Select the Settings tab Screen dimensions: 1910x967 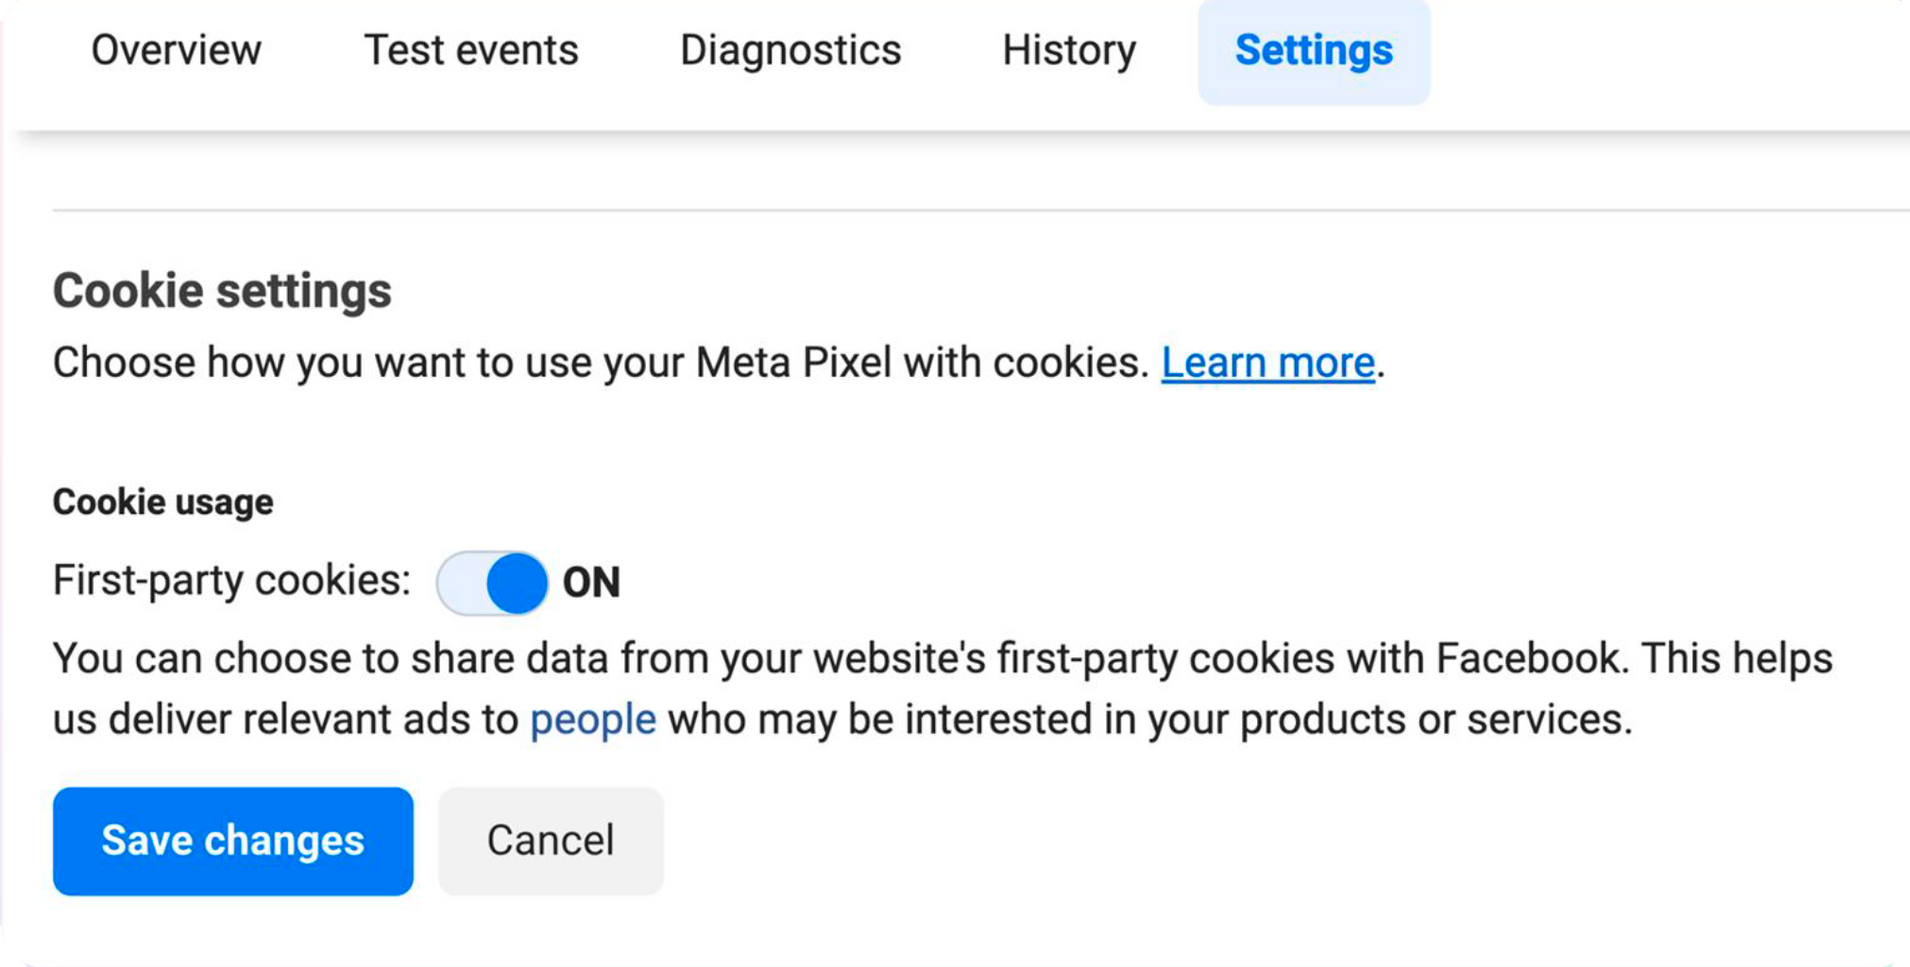(x=1313, y=50)
